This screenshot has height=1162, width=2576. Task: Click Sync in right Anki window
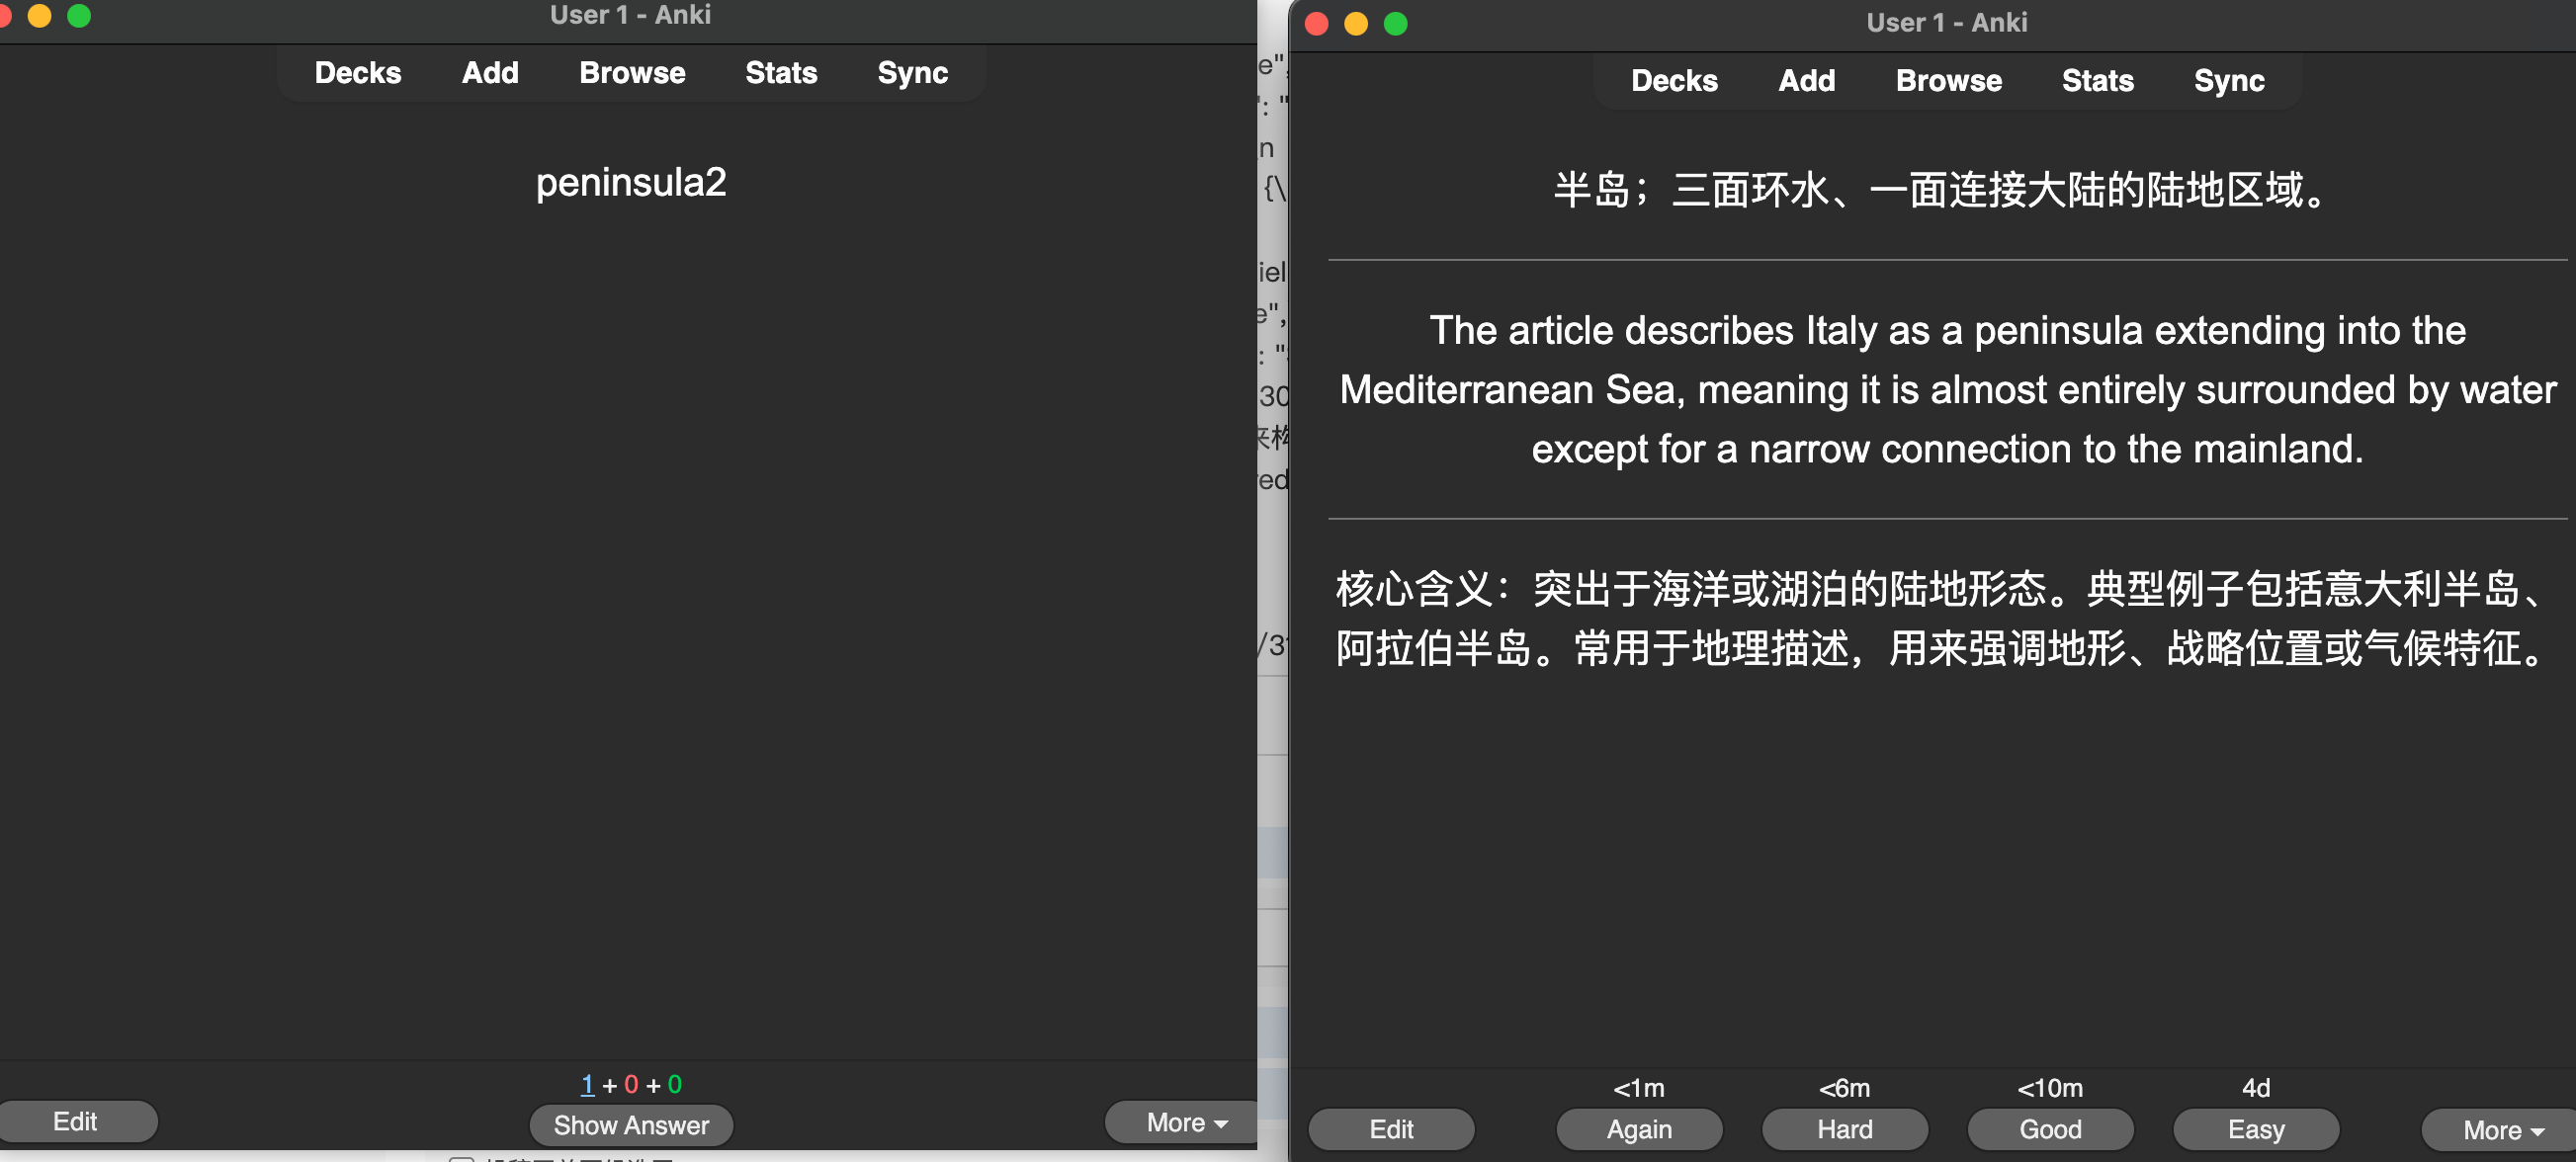(2228, 81)
